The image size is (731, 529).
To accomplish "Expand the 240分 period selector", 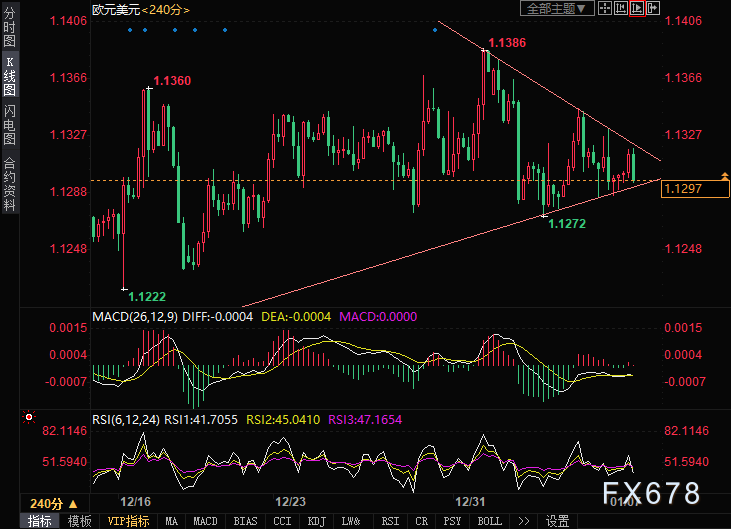I will pos(54,504).
